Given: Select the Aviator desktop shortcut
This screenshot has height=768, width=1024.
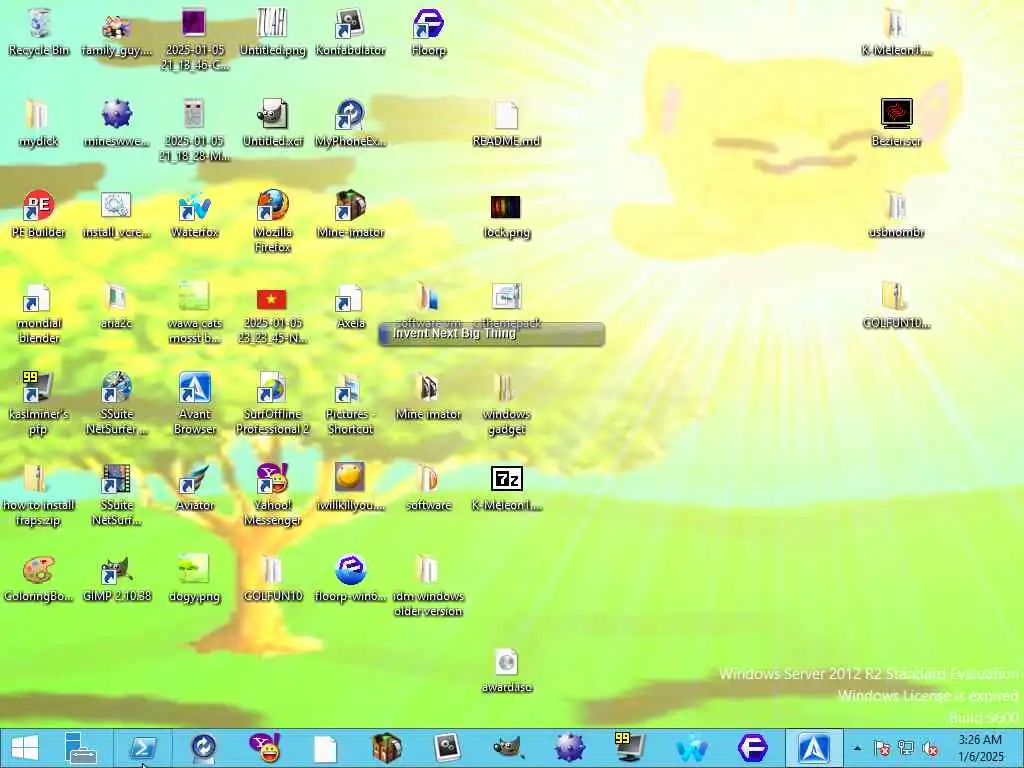Looking at the screenshot, I should [x=194, y=487].
